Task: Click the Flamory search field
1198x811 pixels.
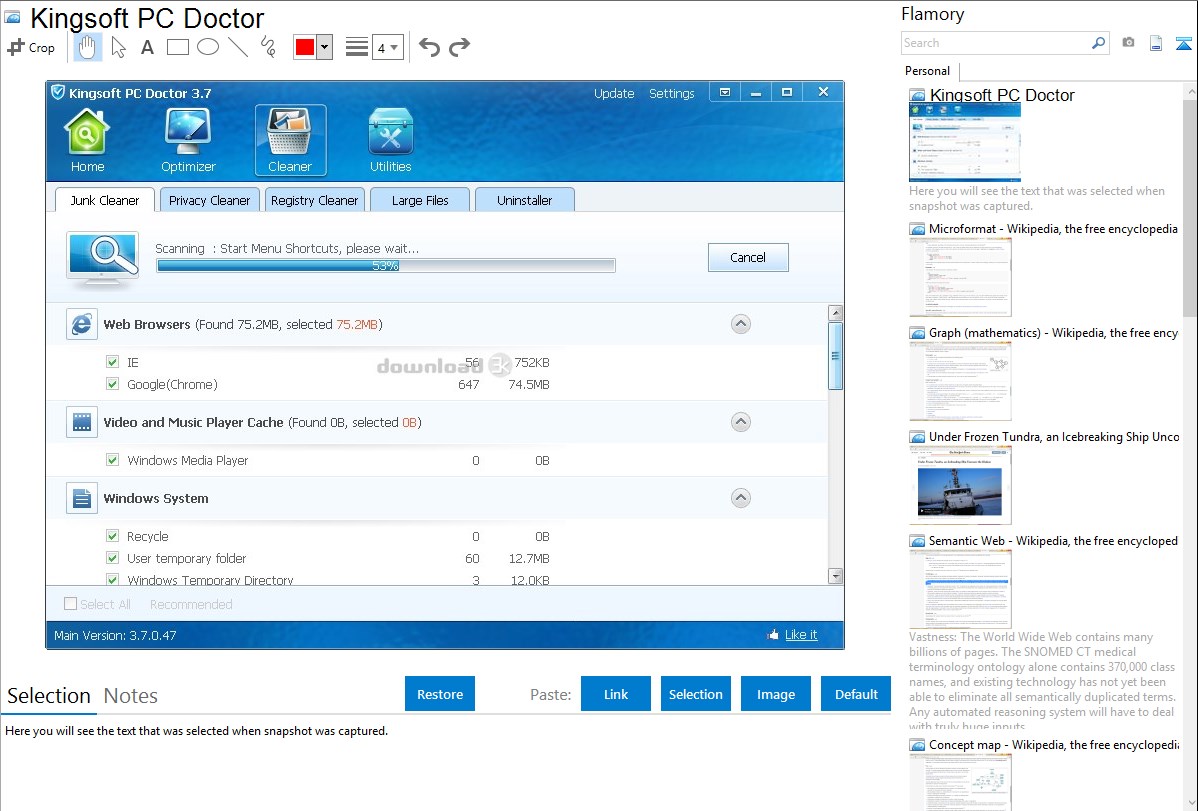Action: pyautogui.click(x=995, y=43)
